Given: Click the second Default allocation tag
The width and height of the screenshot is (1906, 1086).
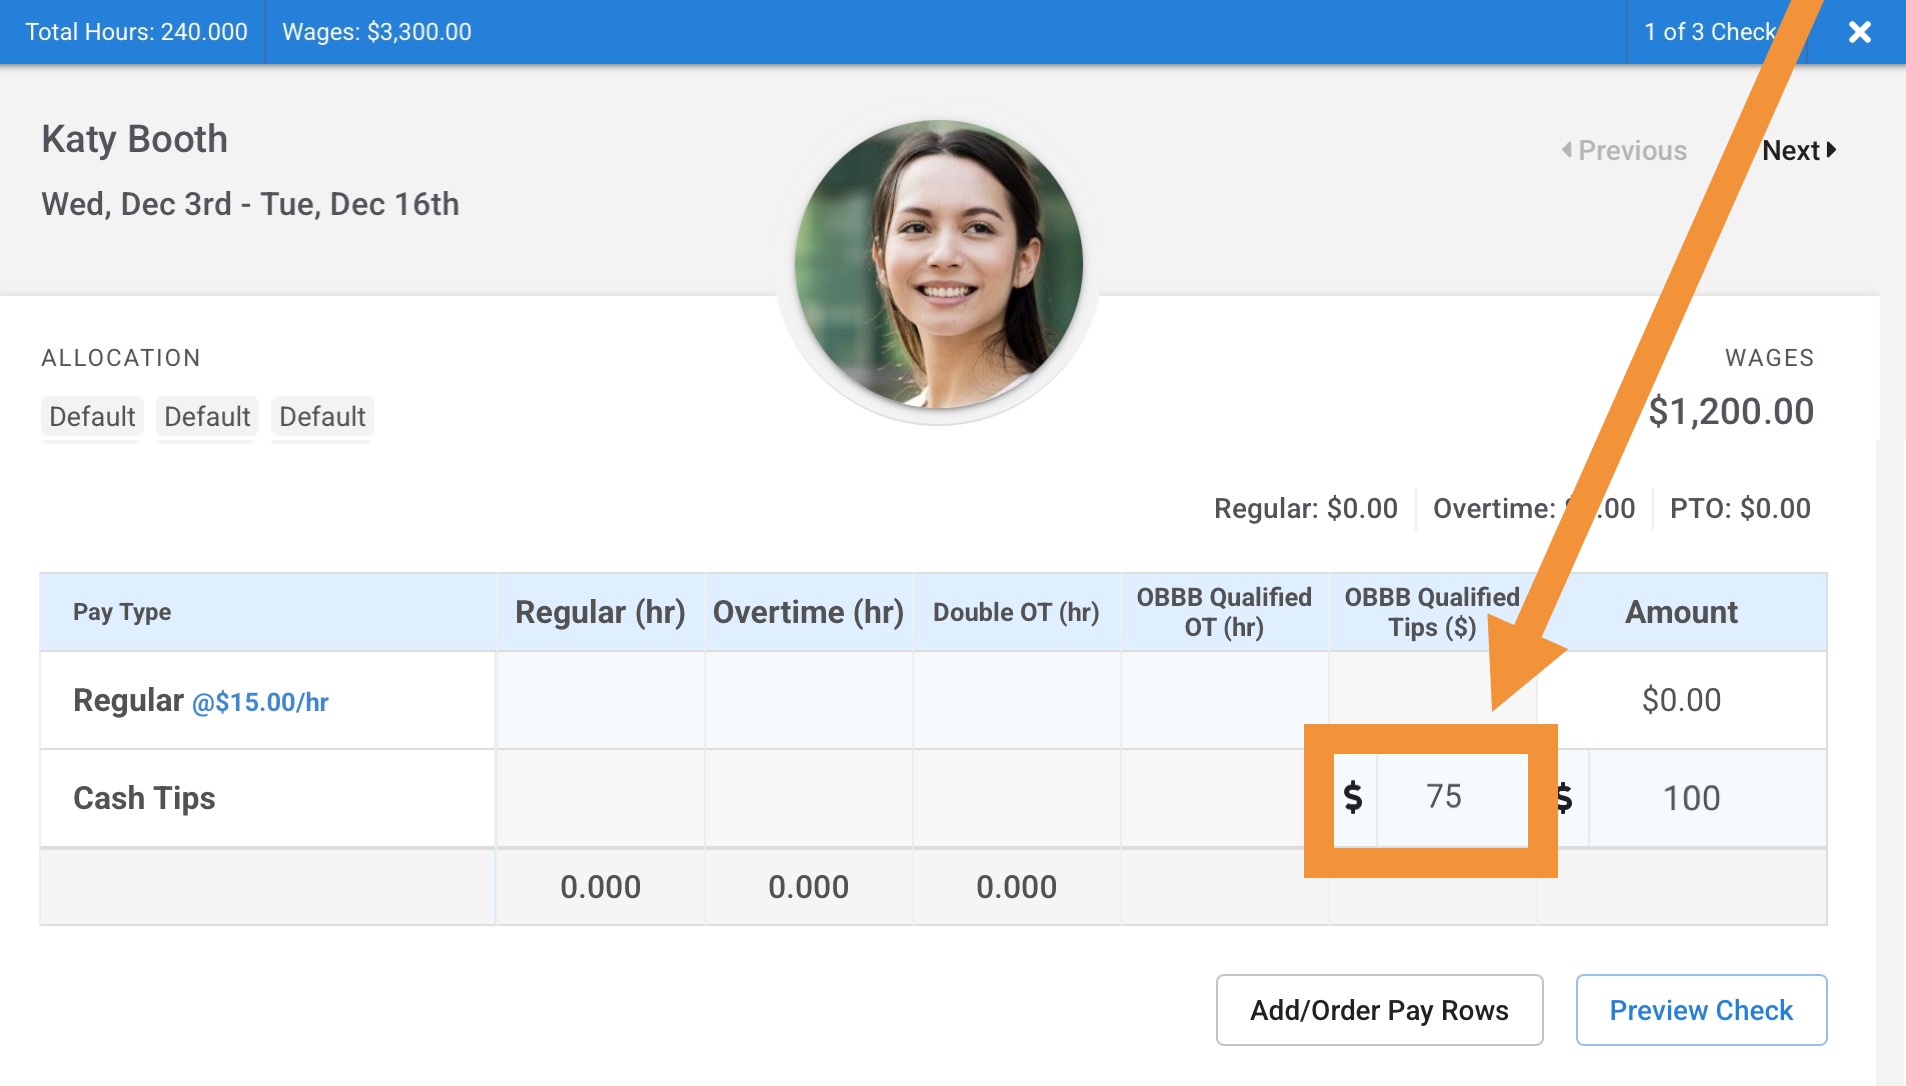Looking at the screenshot, I should tap(207, 416).
